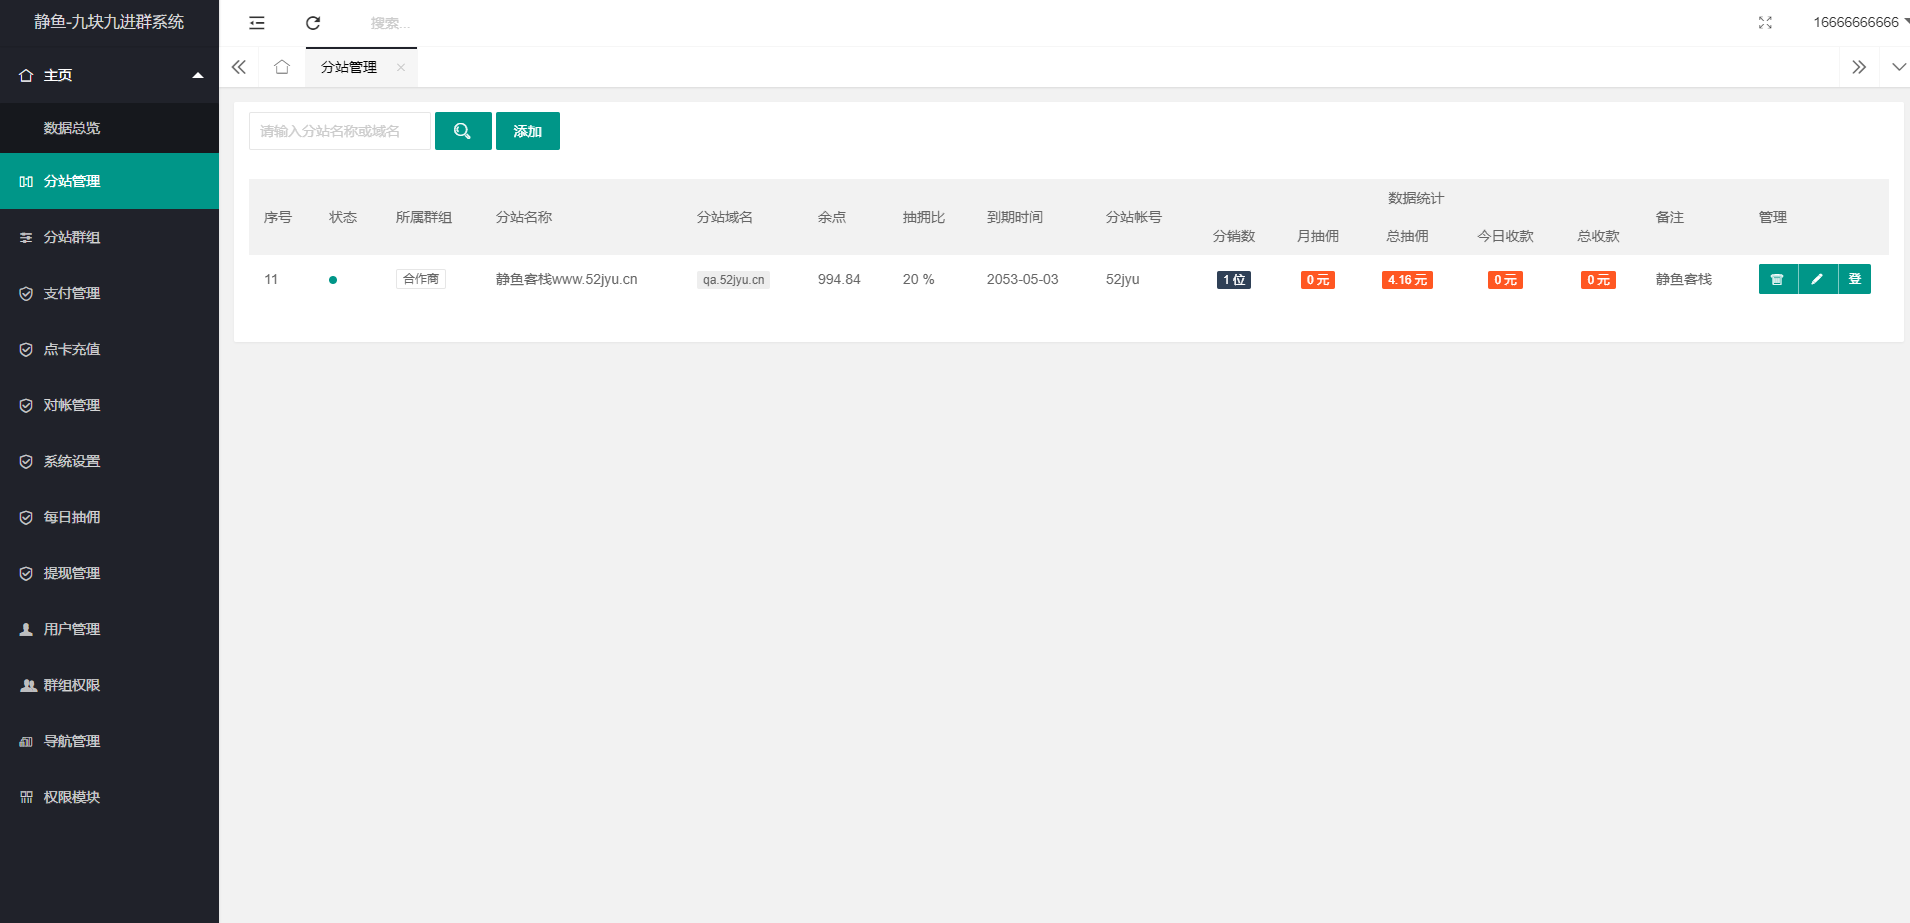1910x923 pixels.
Task: Enter fullscreen using the expand icon
Action: click(1765, 23)
